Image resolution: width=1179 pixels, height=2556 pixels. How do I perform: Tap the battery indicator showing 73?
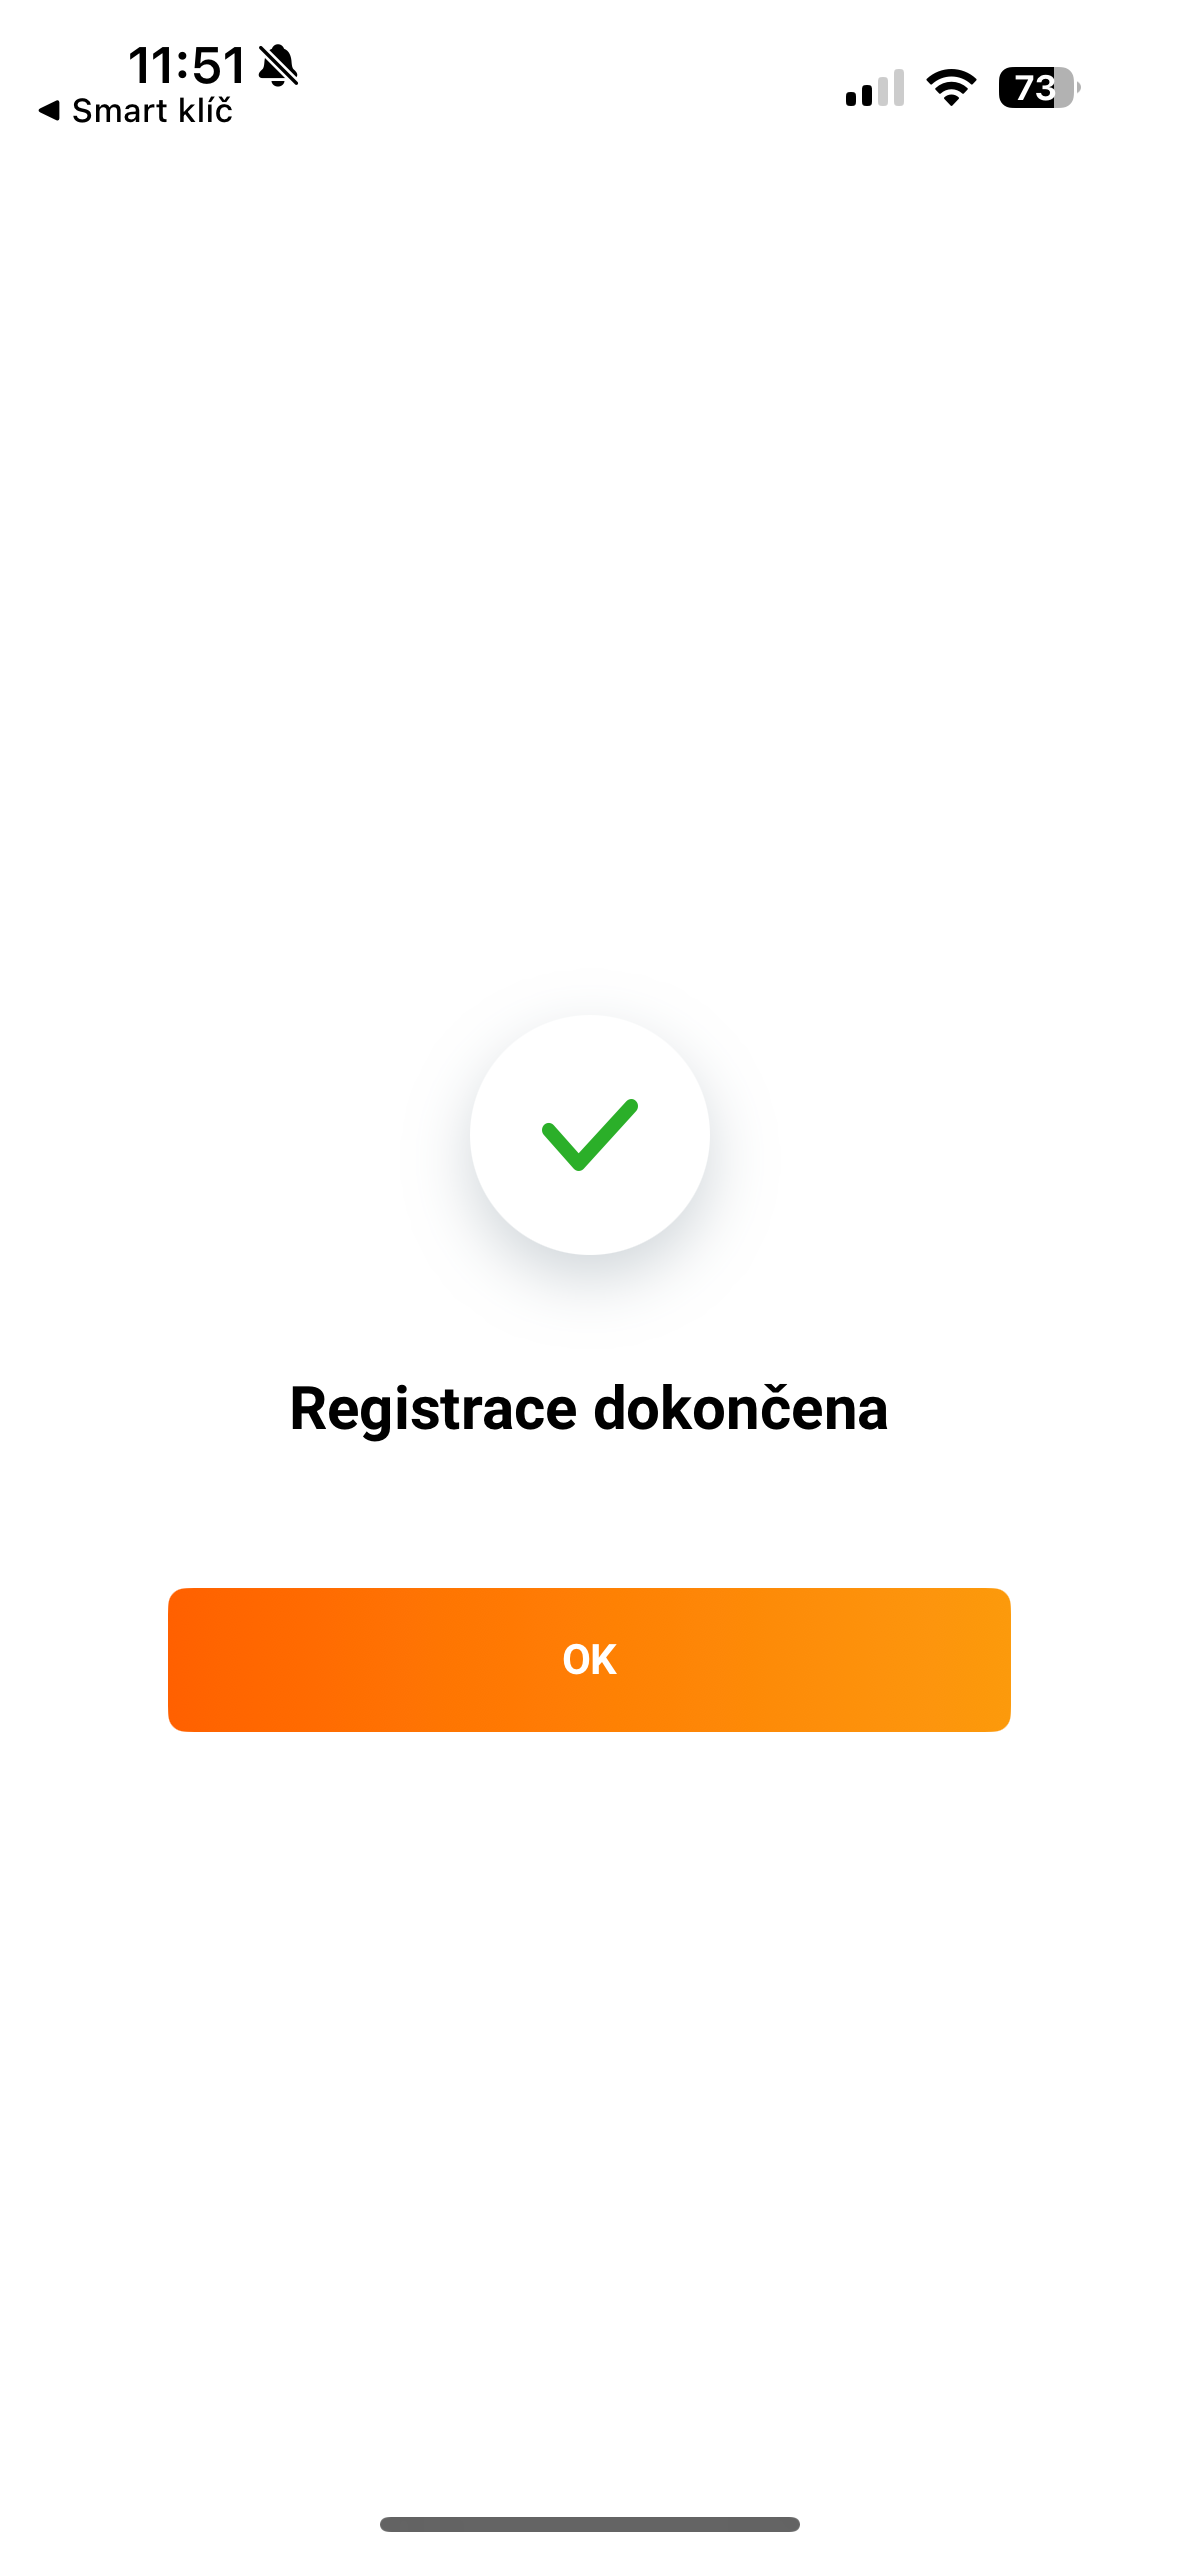(x=1036, y=90)
